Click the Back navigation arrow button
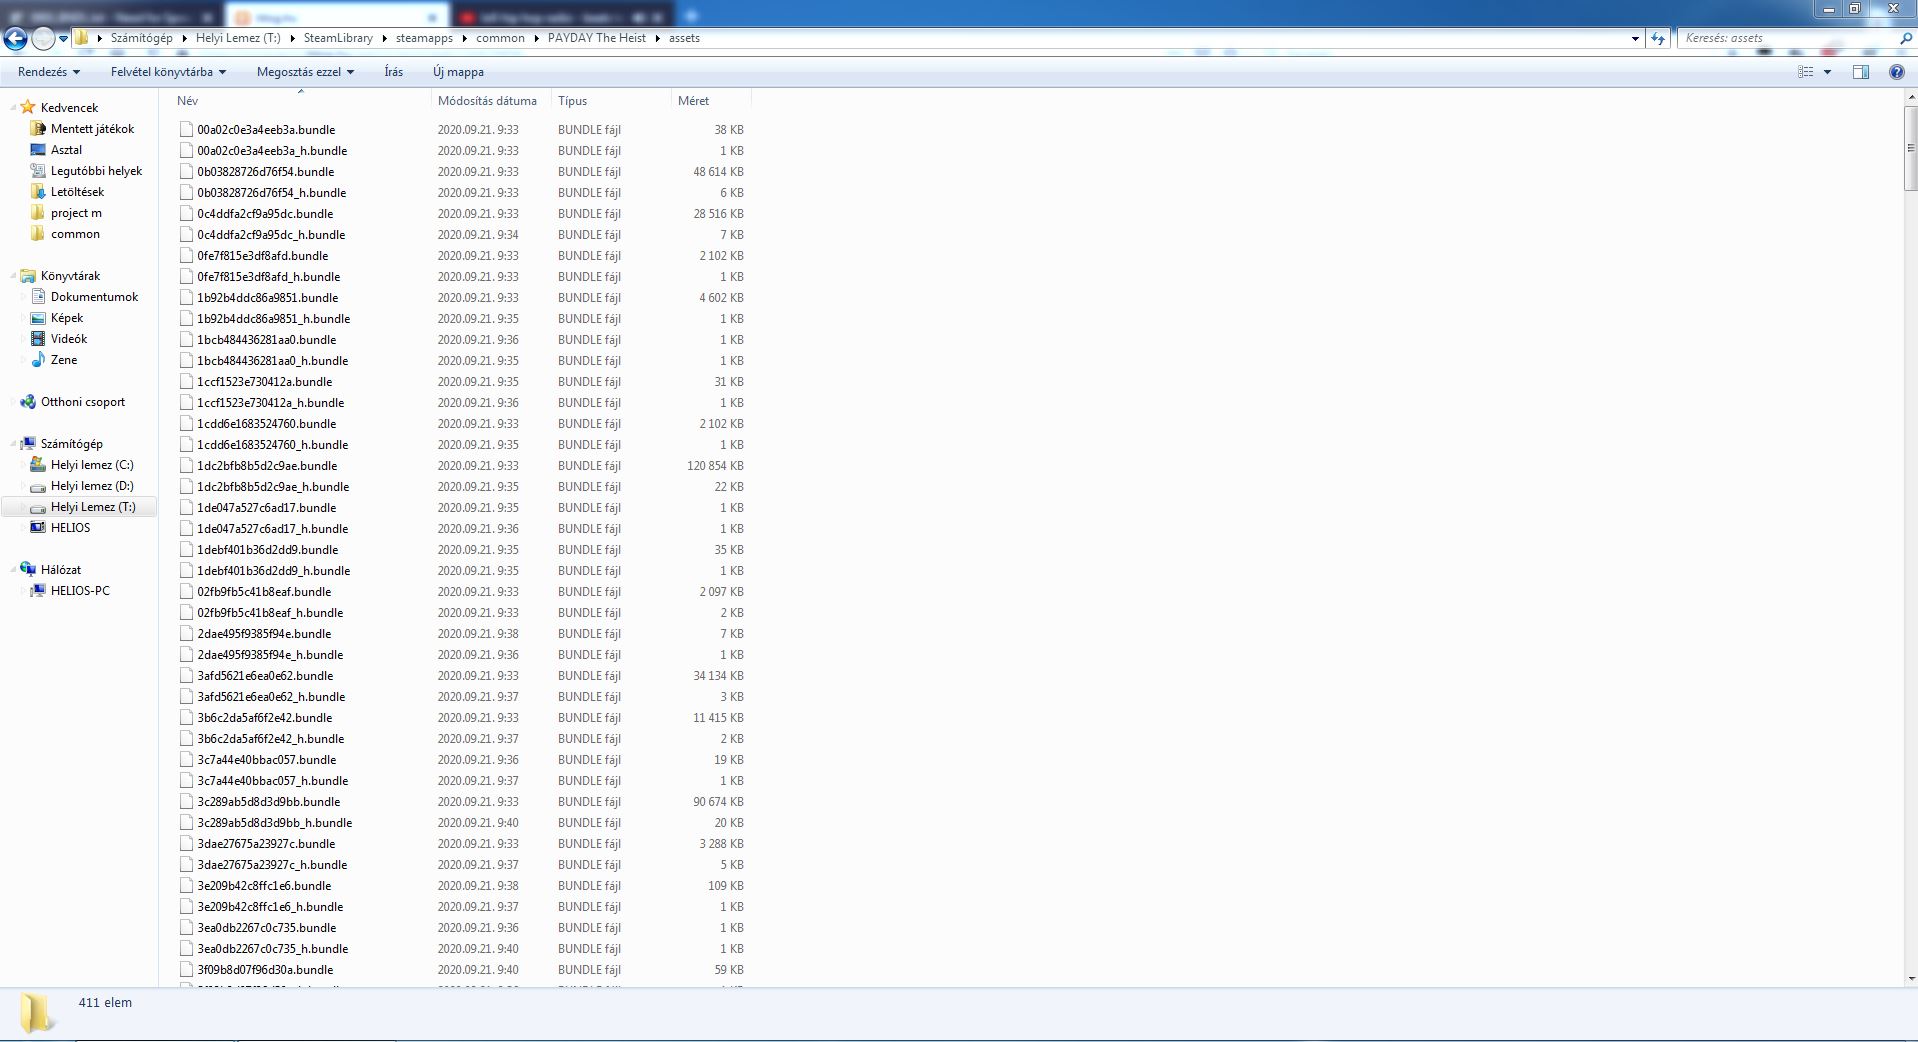1918x1042 pixels. tap(15, 38)
